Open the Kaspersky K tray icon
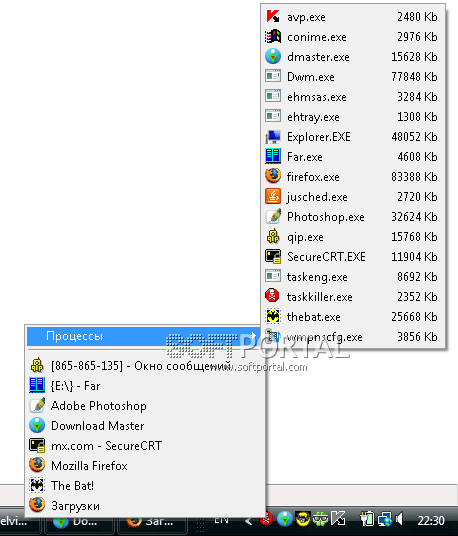Screen dimensions: 458x536 tap(338, 520)
